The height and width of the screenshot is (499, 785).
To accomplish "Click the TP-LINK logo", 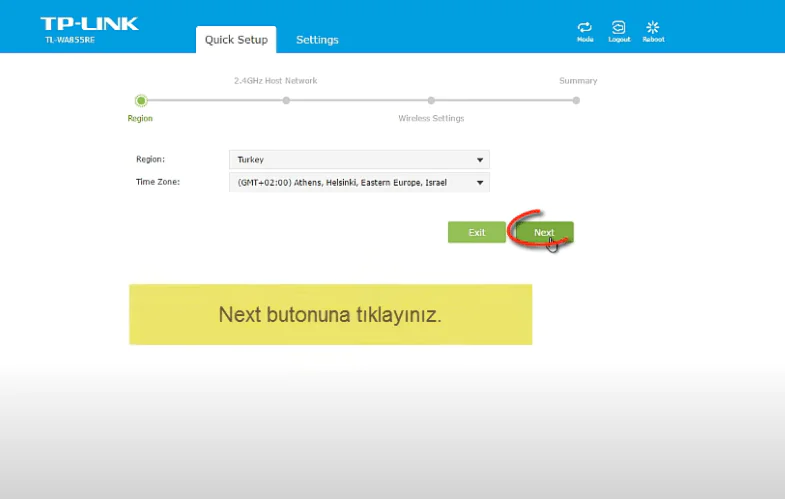I will pos(90,24).
